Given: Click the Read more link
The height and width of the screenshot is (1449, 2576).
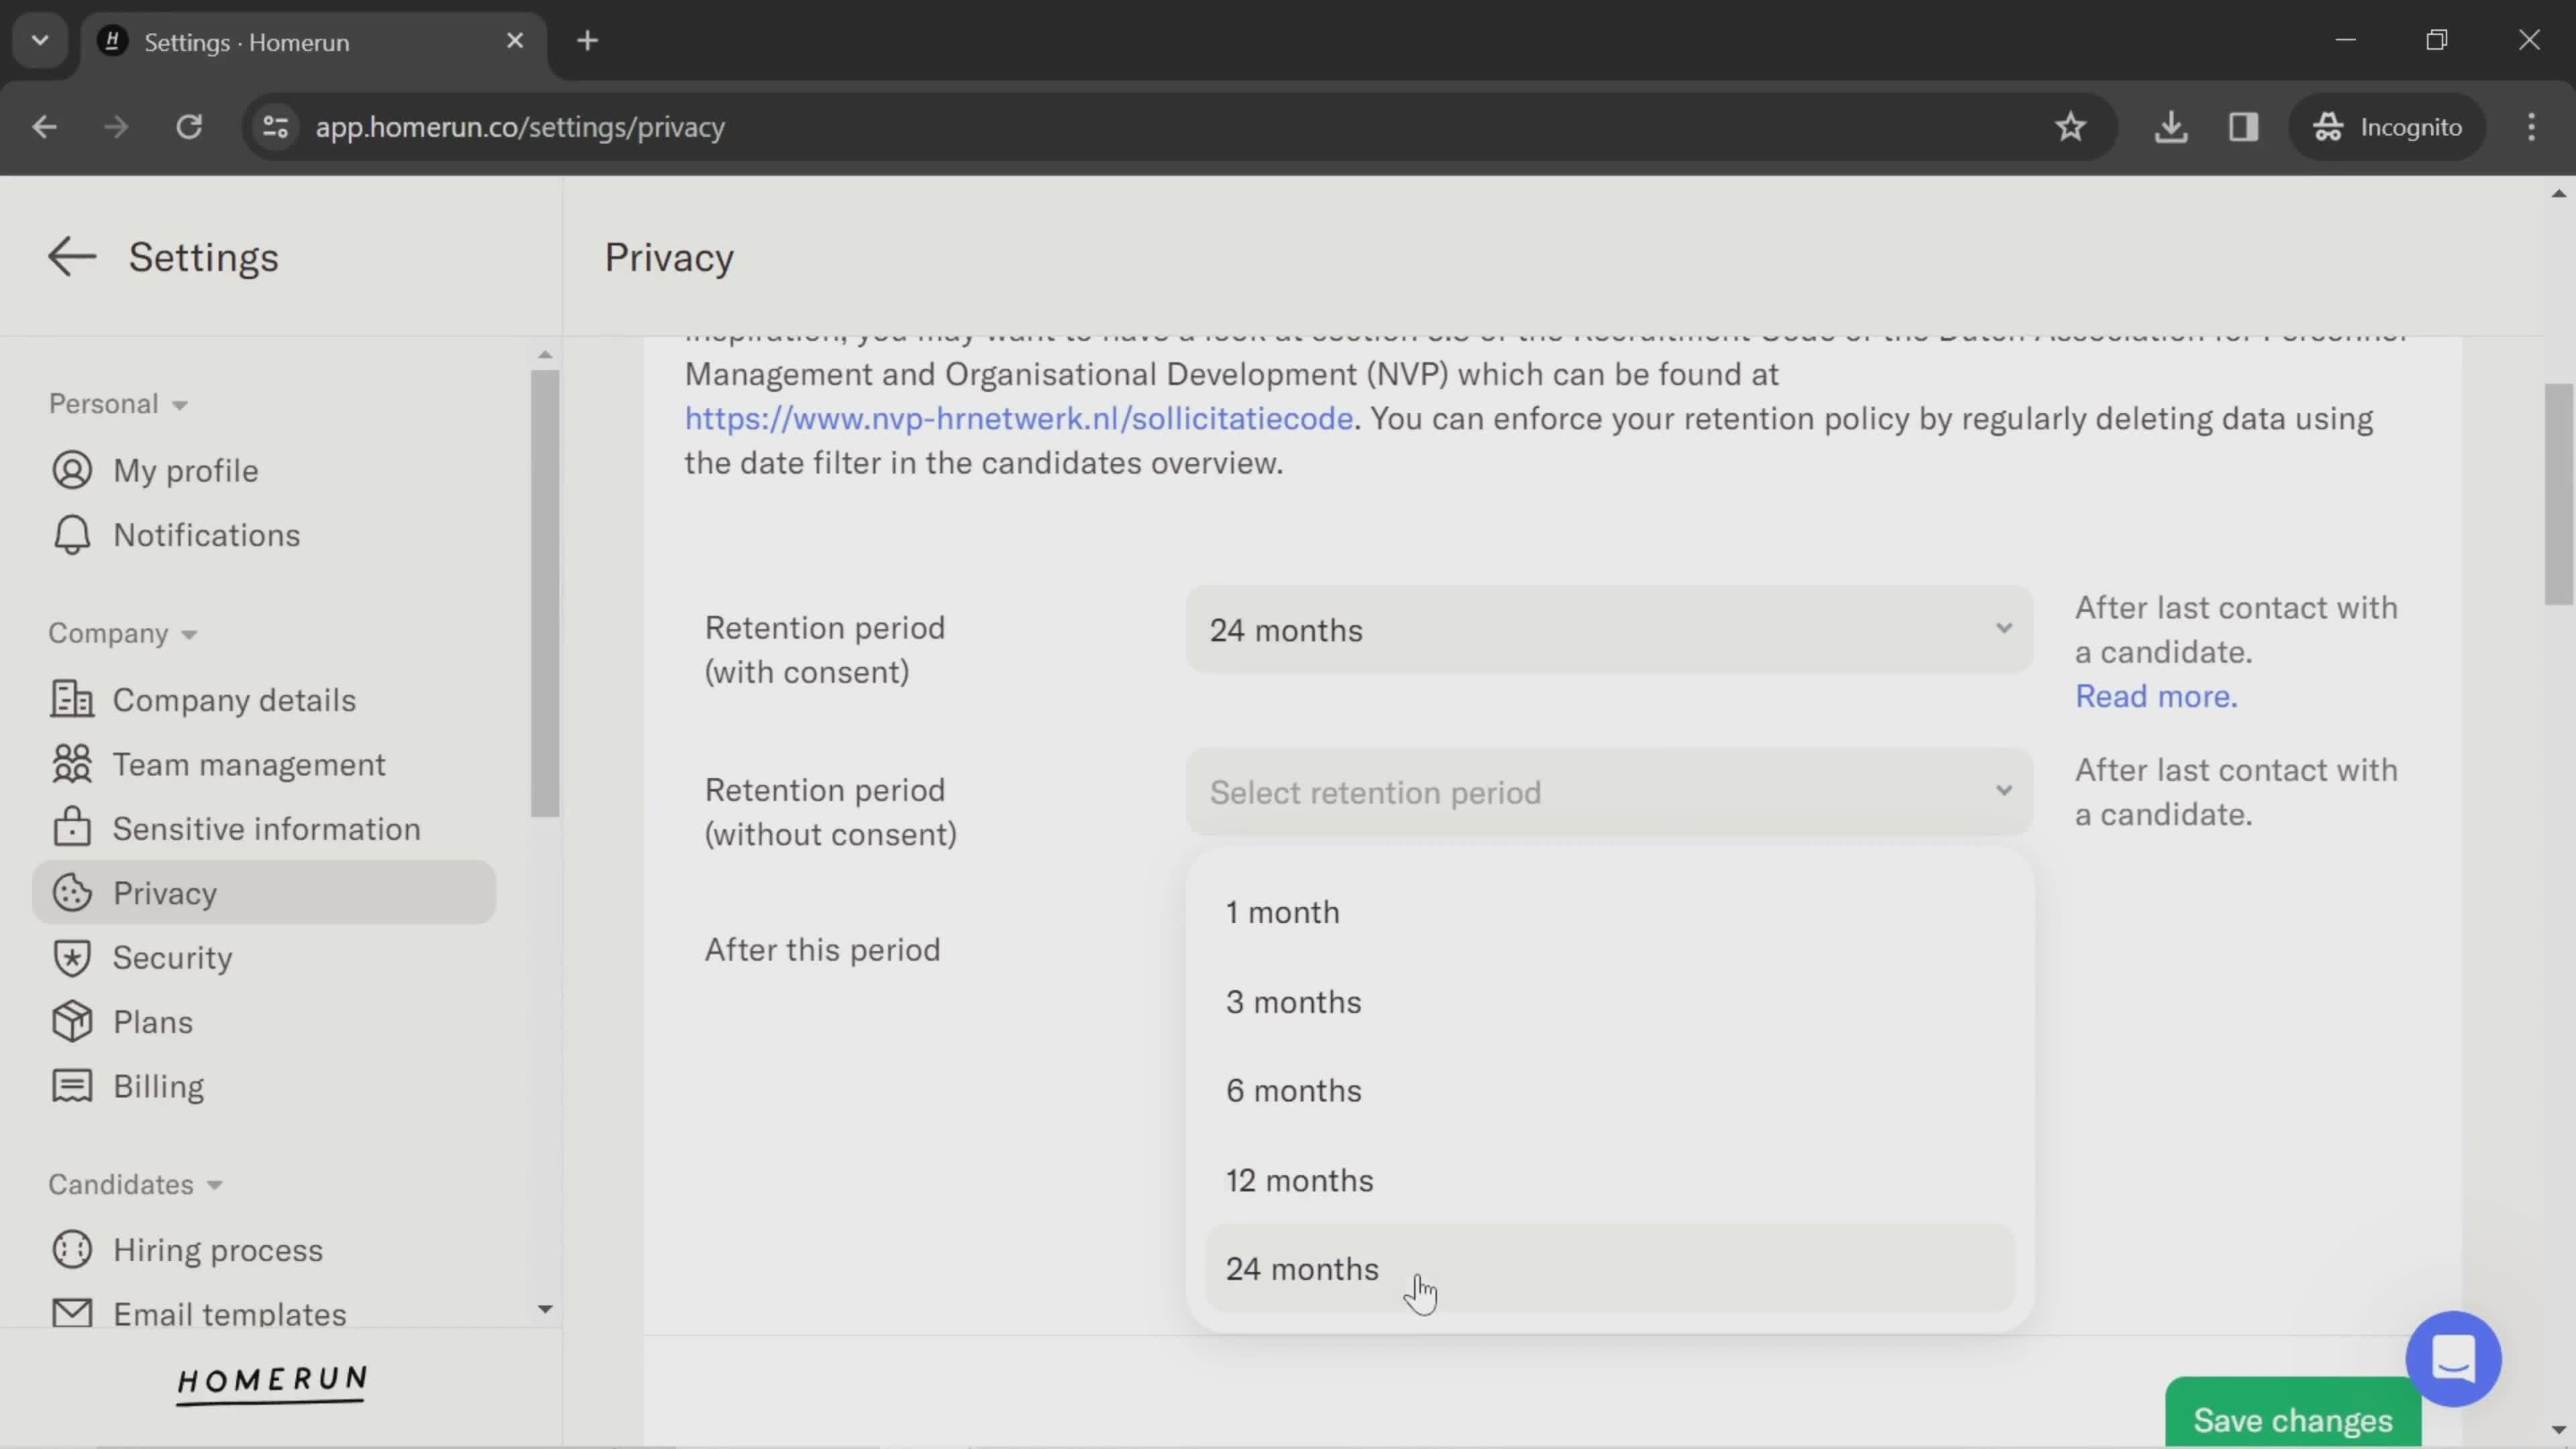Looking at the screenshot, I should click(x=2156, y=696).
